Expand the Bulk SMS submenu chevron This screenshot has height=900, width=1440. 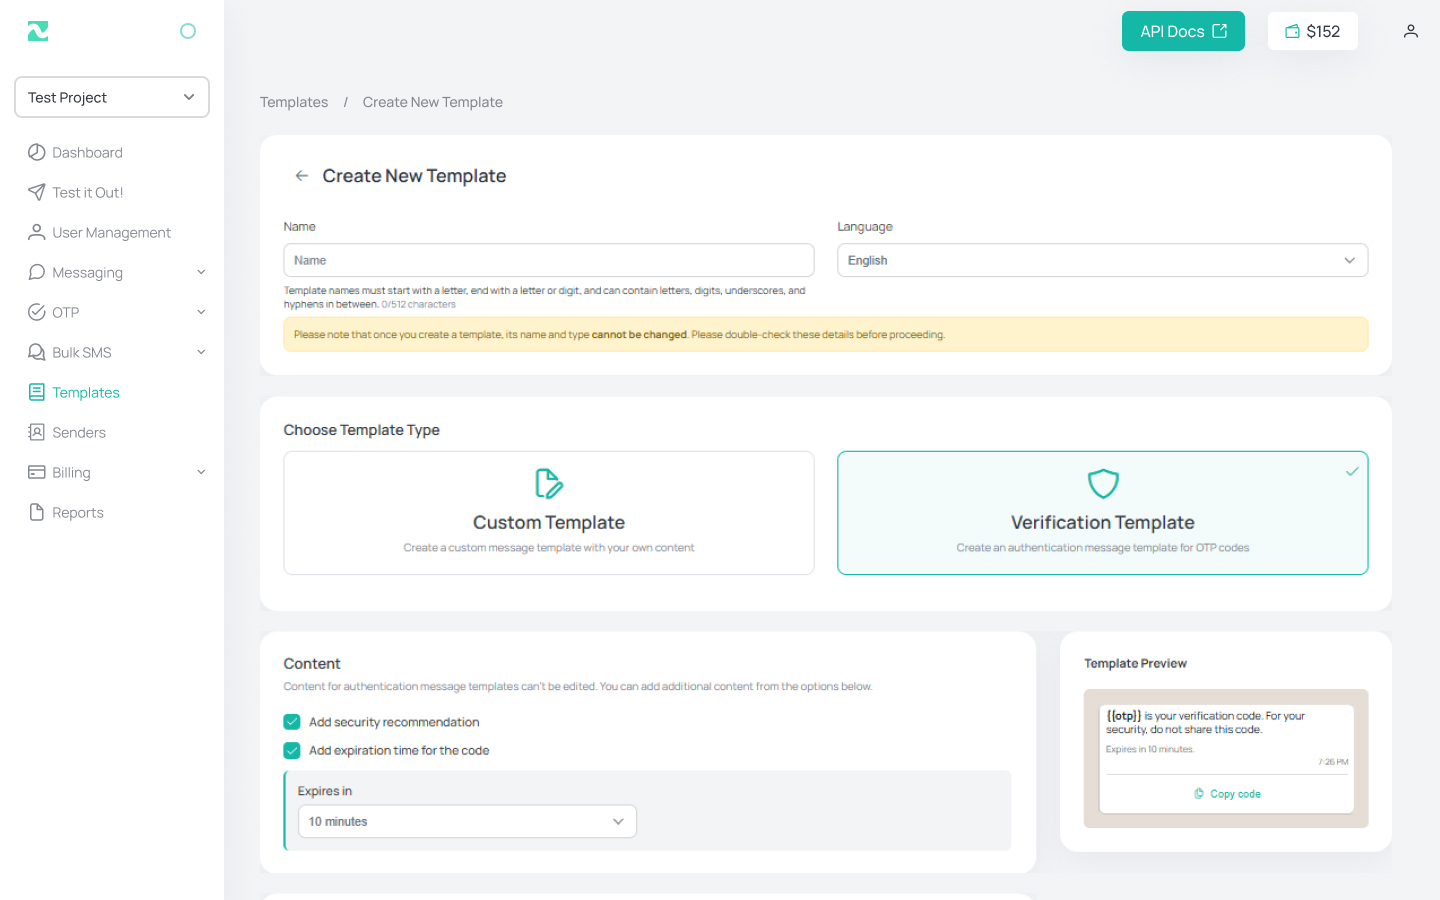pyautogui.click(x=201, y=352)
